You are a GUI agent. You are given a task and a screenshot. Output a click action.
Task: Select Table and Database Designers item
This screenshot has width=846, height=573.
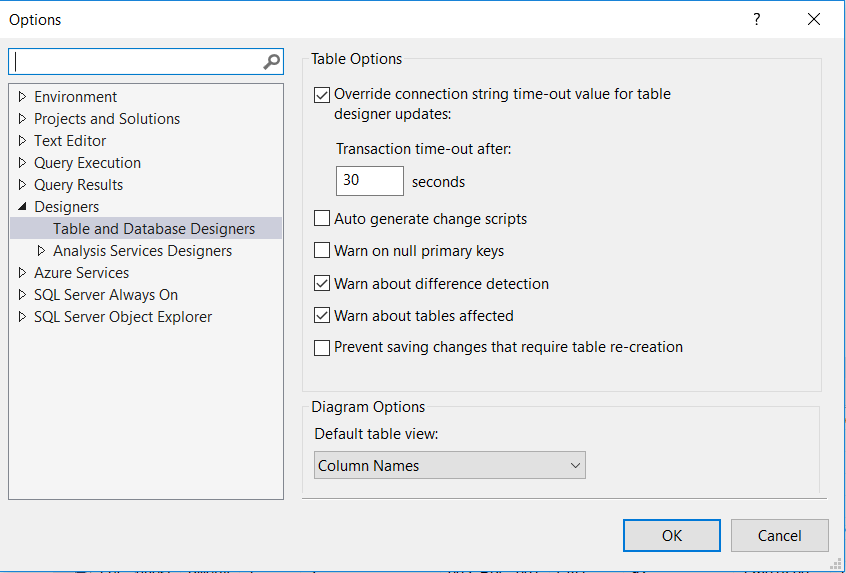(x=154, y=229)
